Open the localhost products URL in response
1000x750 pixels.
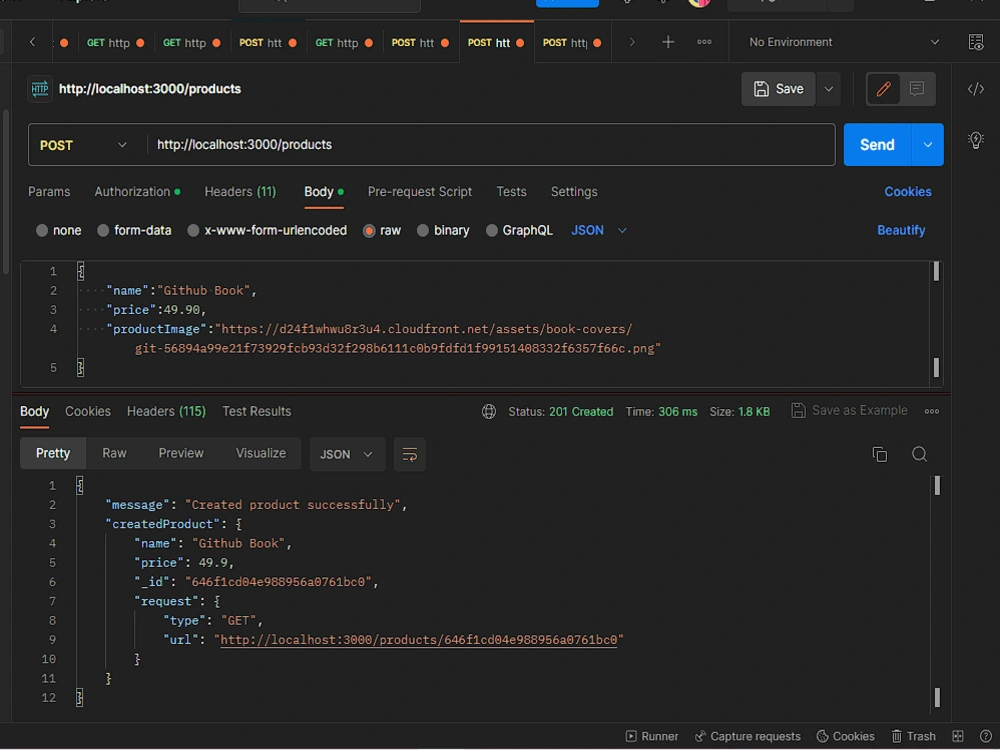coord(419,640)
